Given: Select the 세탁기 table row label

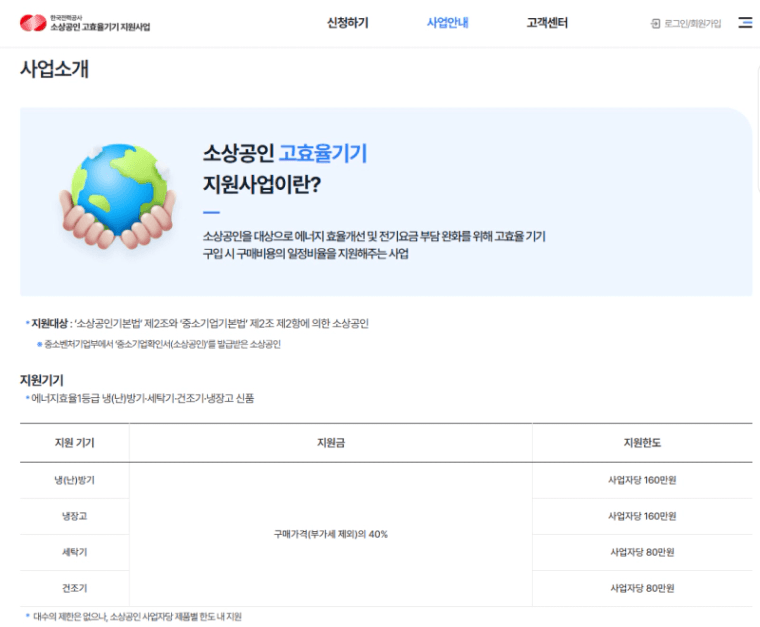Looking at the screenshot, I should pos(75,552).
